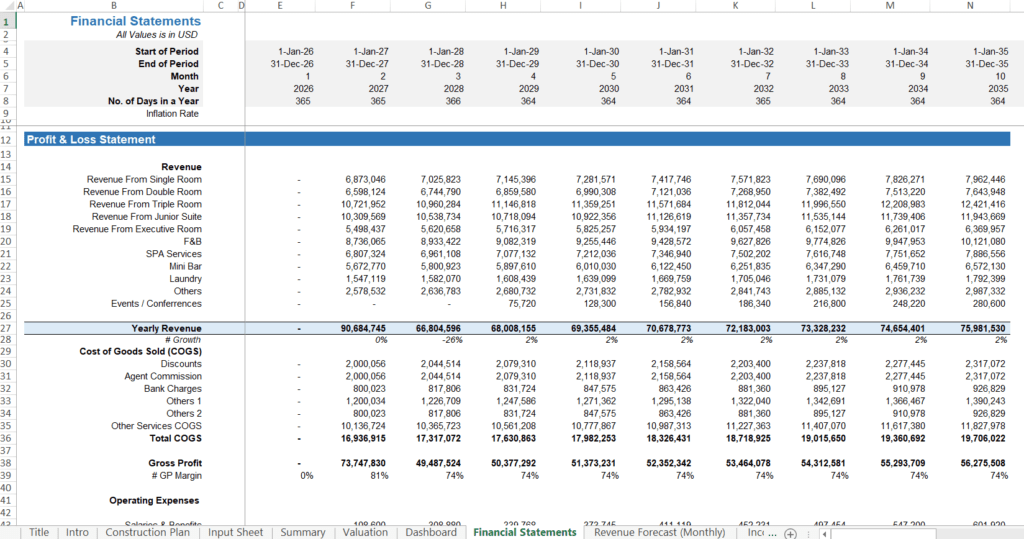
Task: Select the Financial Statements sheet tab
Action: click(x=525, y=532)
